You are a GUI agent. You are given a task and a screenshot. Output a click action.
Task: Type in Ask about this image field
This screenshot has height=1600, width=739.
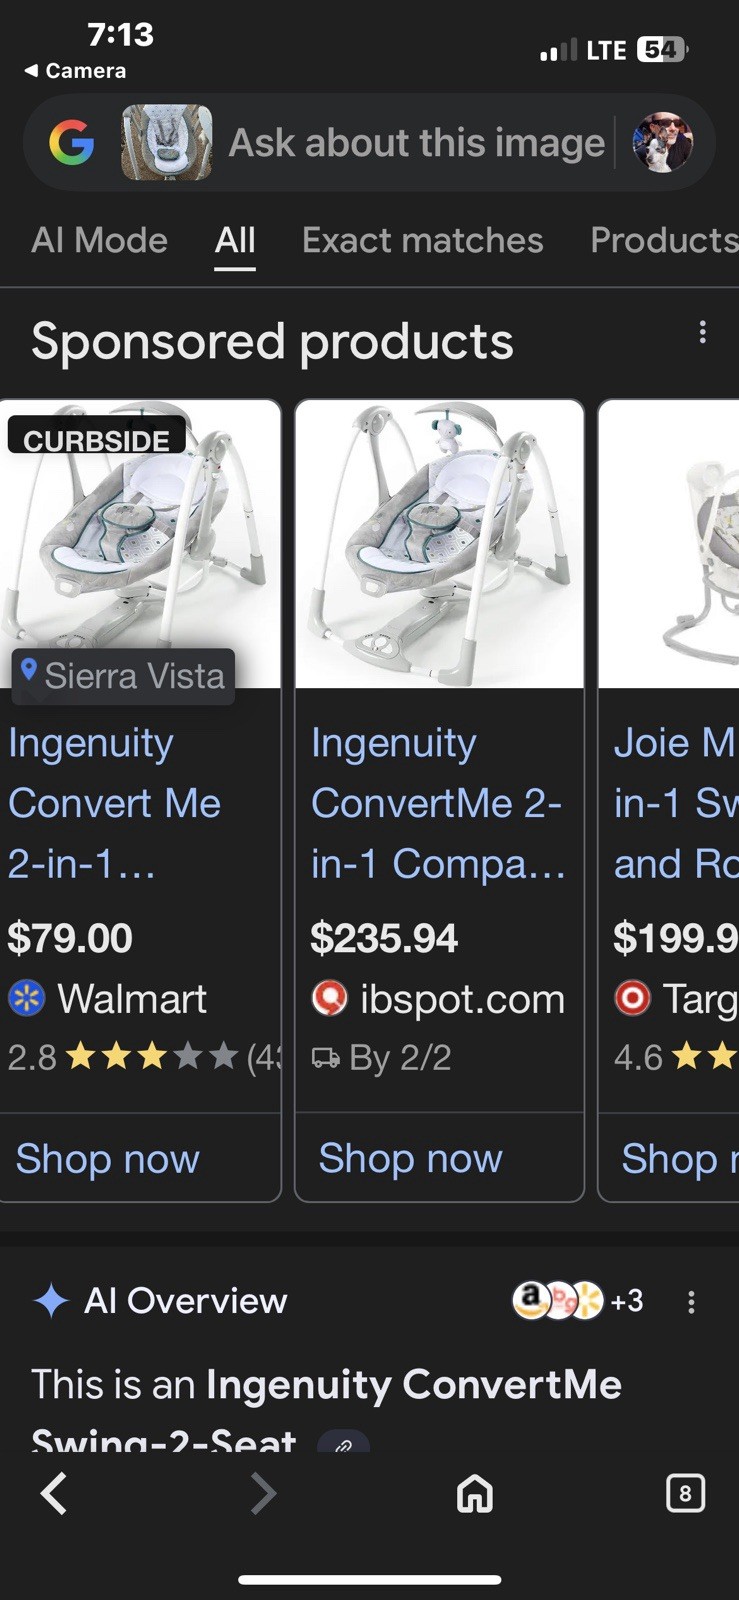tap(416, 143)
